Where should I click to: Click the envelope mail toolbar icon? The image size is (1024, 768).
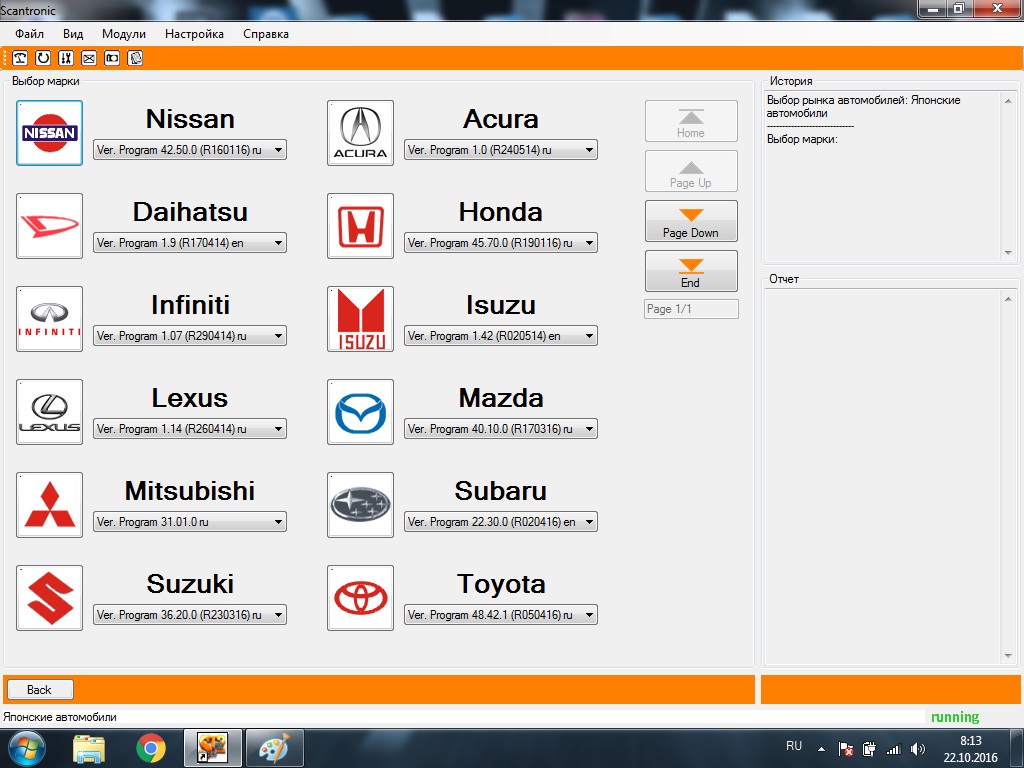point(89,58)
